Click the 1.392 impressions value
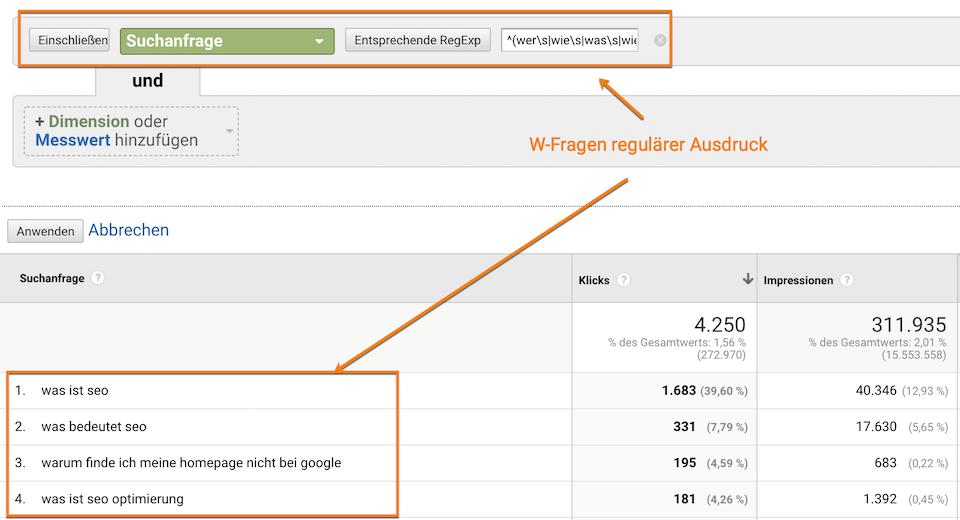960x520 pixels. pyautogui.click(x=880, y=499)
